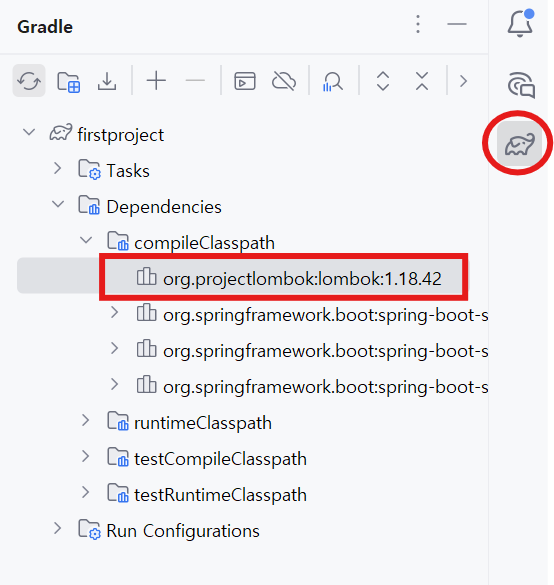Collapse the compileClasspath node
The image size is (554, 585).
coord(86,240)
